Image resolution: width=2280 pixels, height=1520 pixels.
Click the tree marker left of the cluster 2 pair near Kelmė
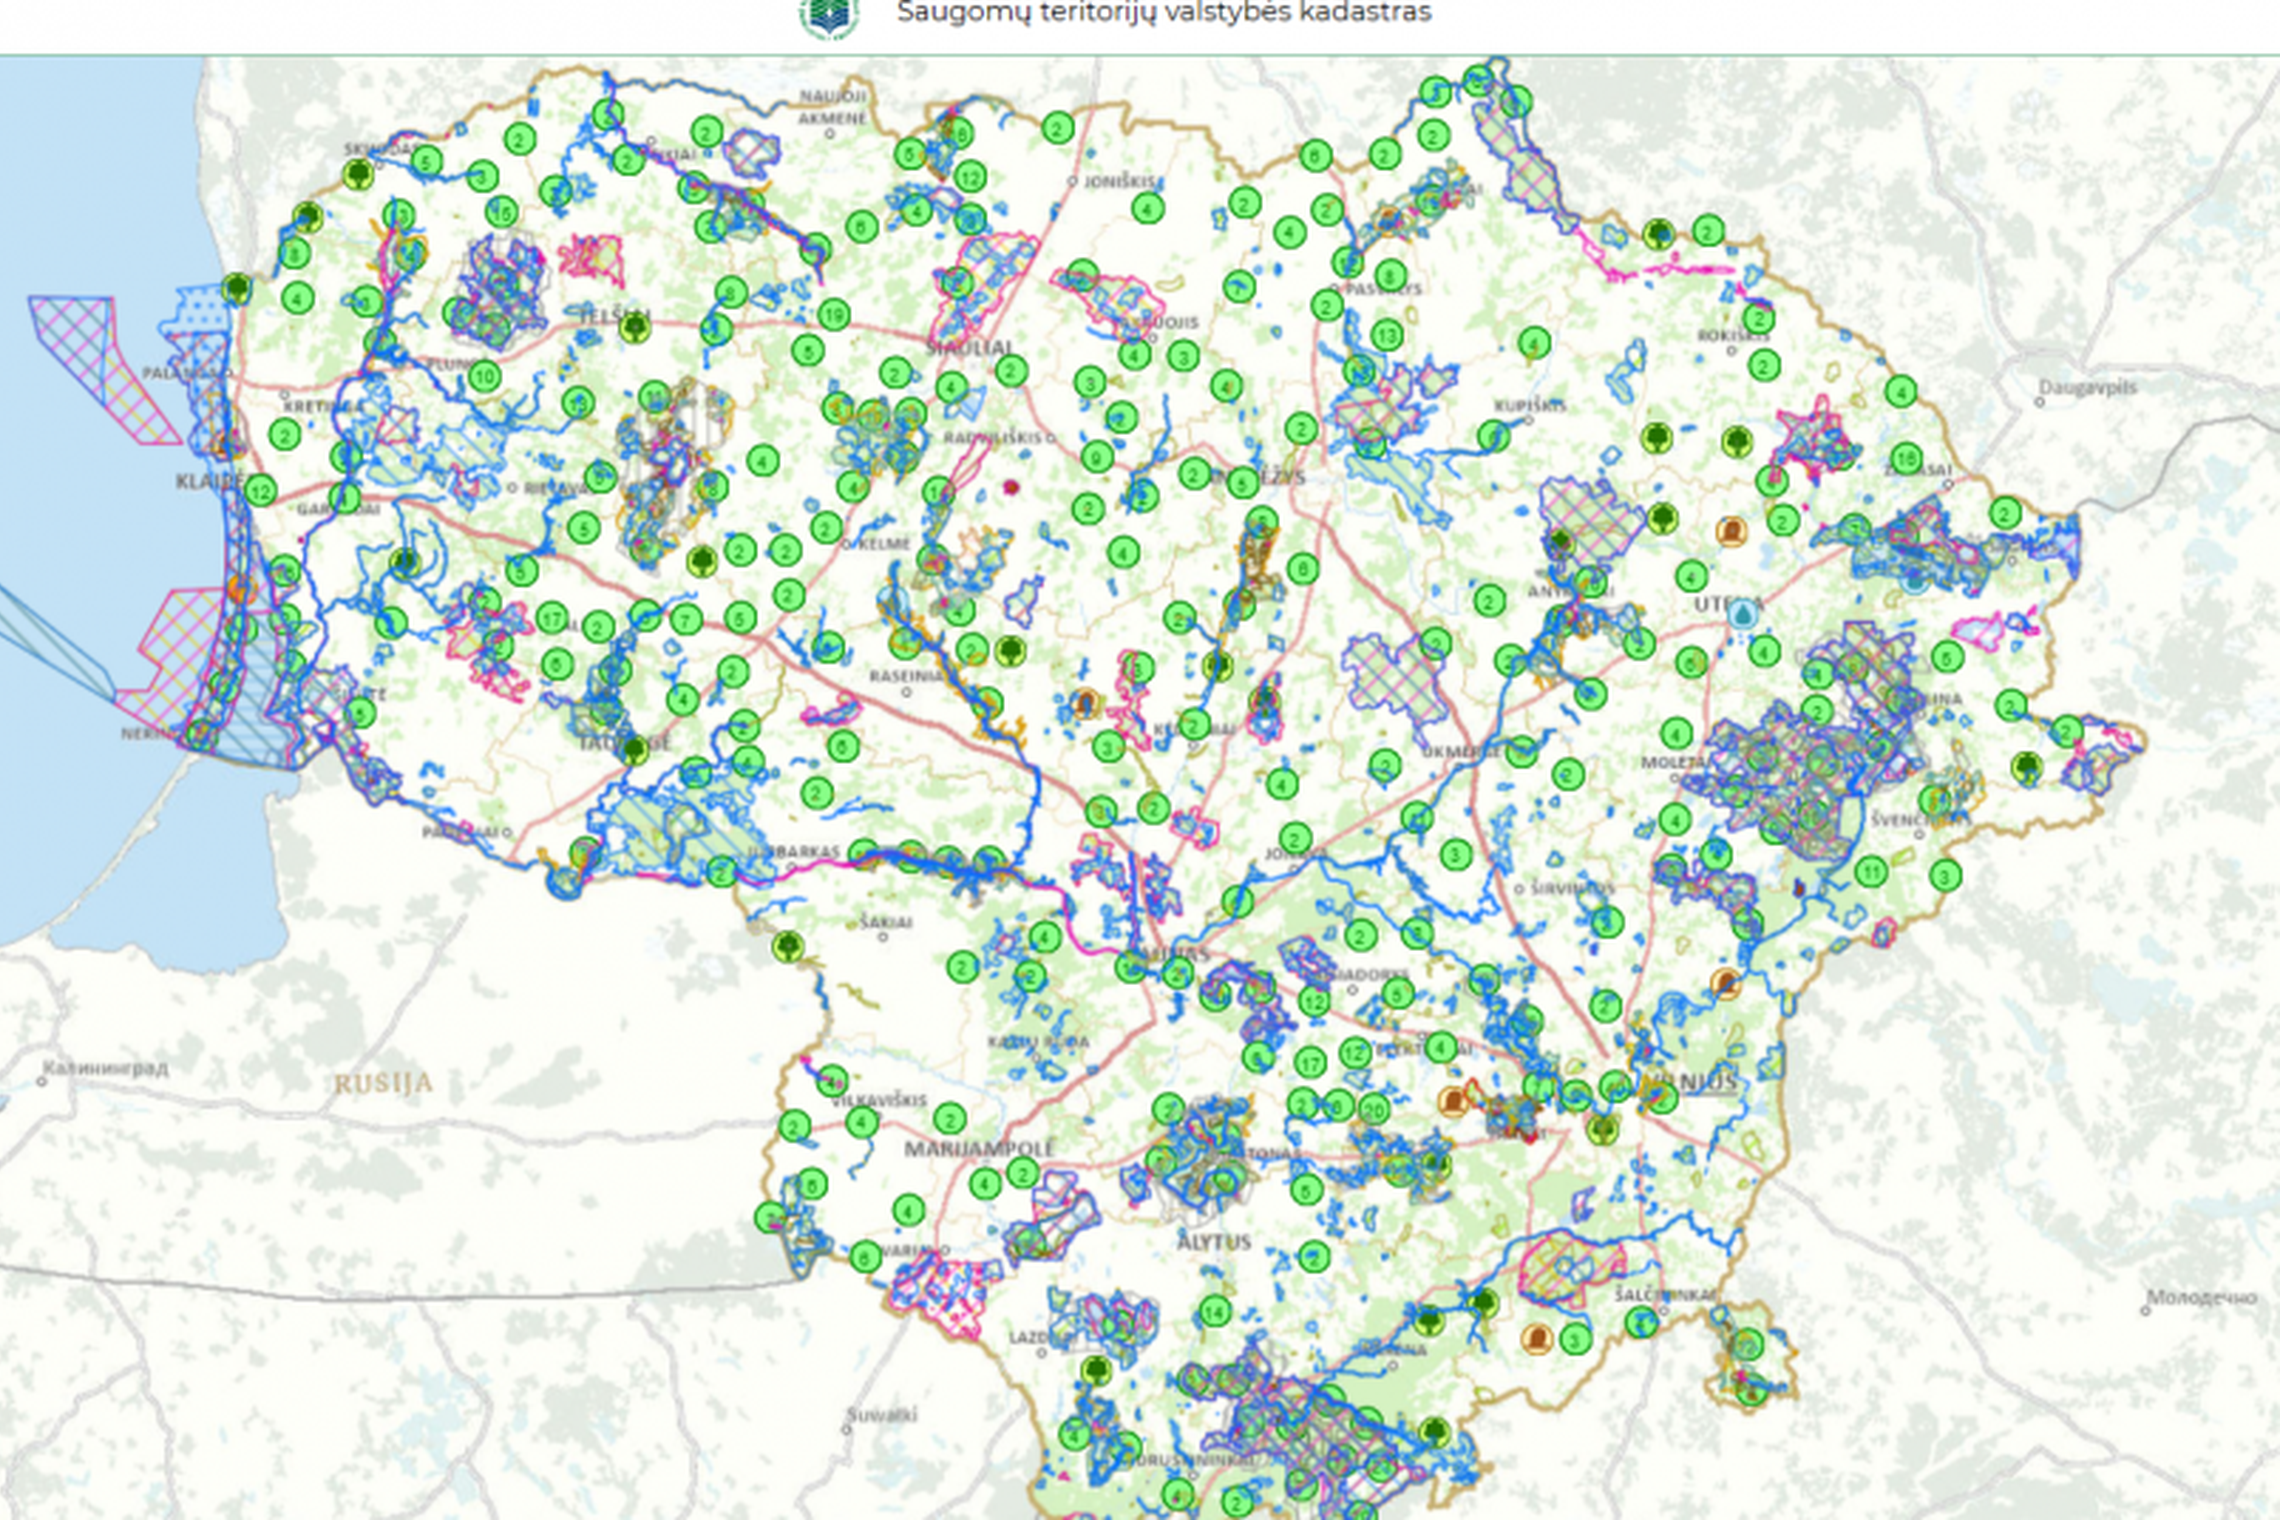(703, 561)
